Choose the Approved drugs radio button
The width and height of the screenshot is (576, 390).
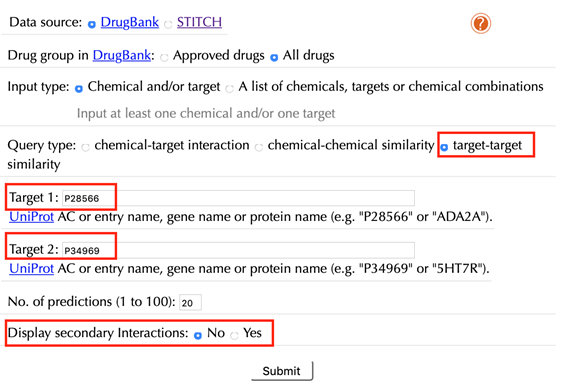pyautogui.click(x=164, y=58)
